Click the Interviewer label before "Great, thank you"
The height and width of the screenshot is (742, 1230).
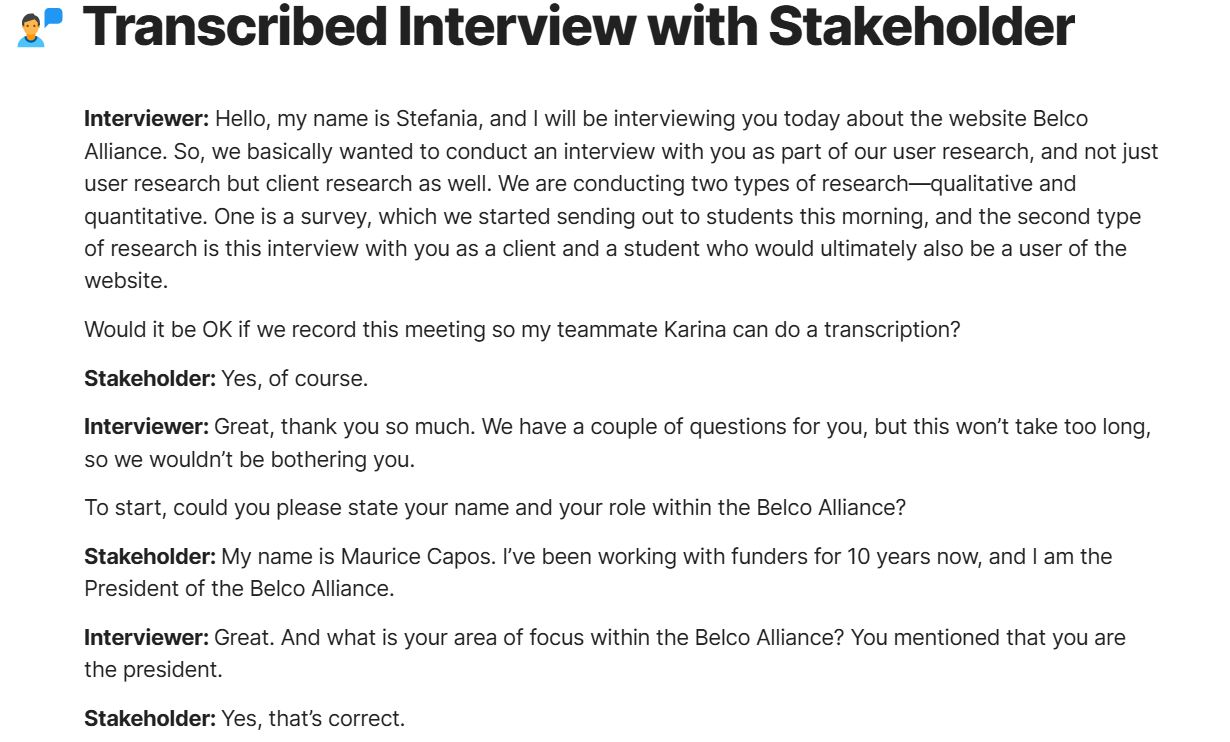point(146,427)
